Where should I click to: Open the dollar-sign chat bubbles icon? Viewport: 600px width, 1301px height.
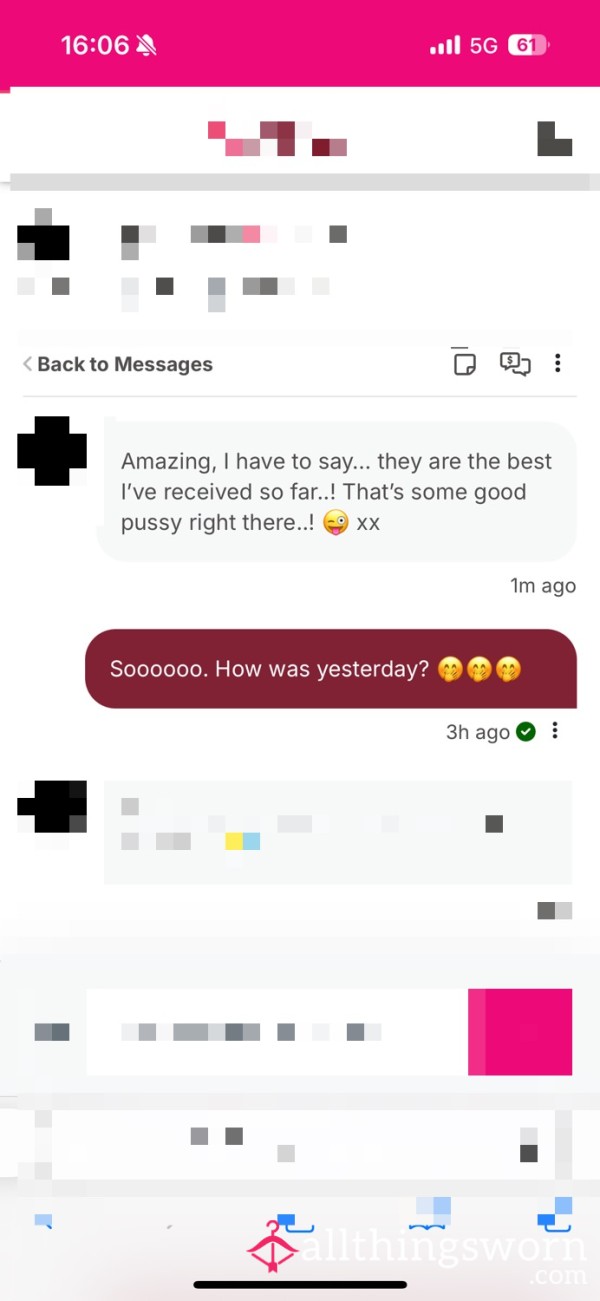coord(515,363)
